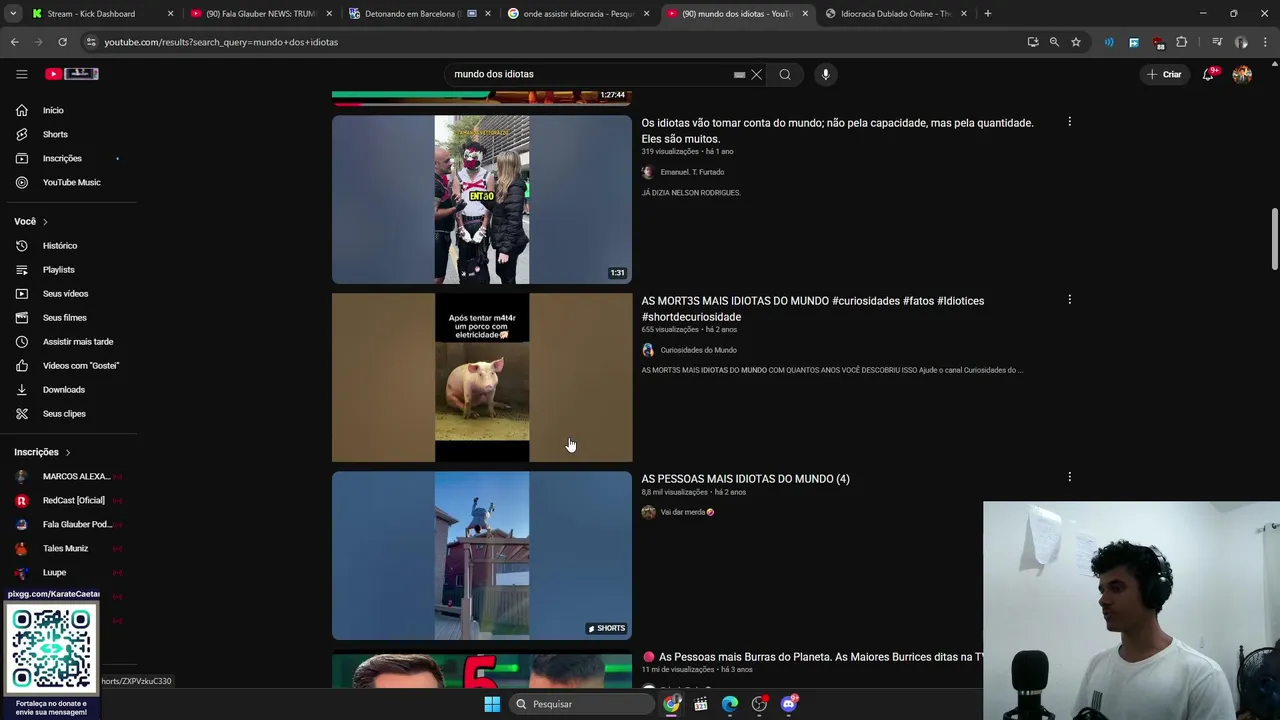Open Shorts in the sidebar
Viewport: 1280px width, 720px height.
point(55,134)
